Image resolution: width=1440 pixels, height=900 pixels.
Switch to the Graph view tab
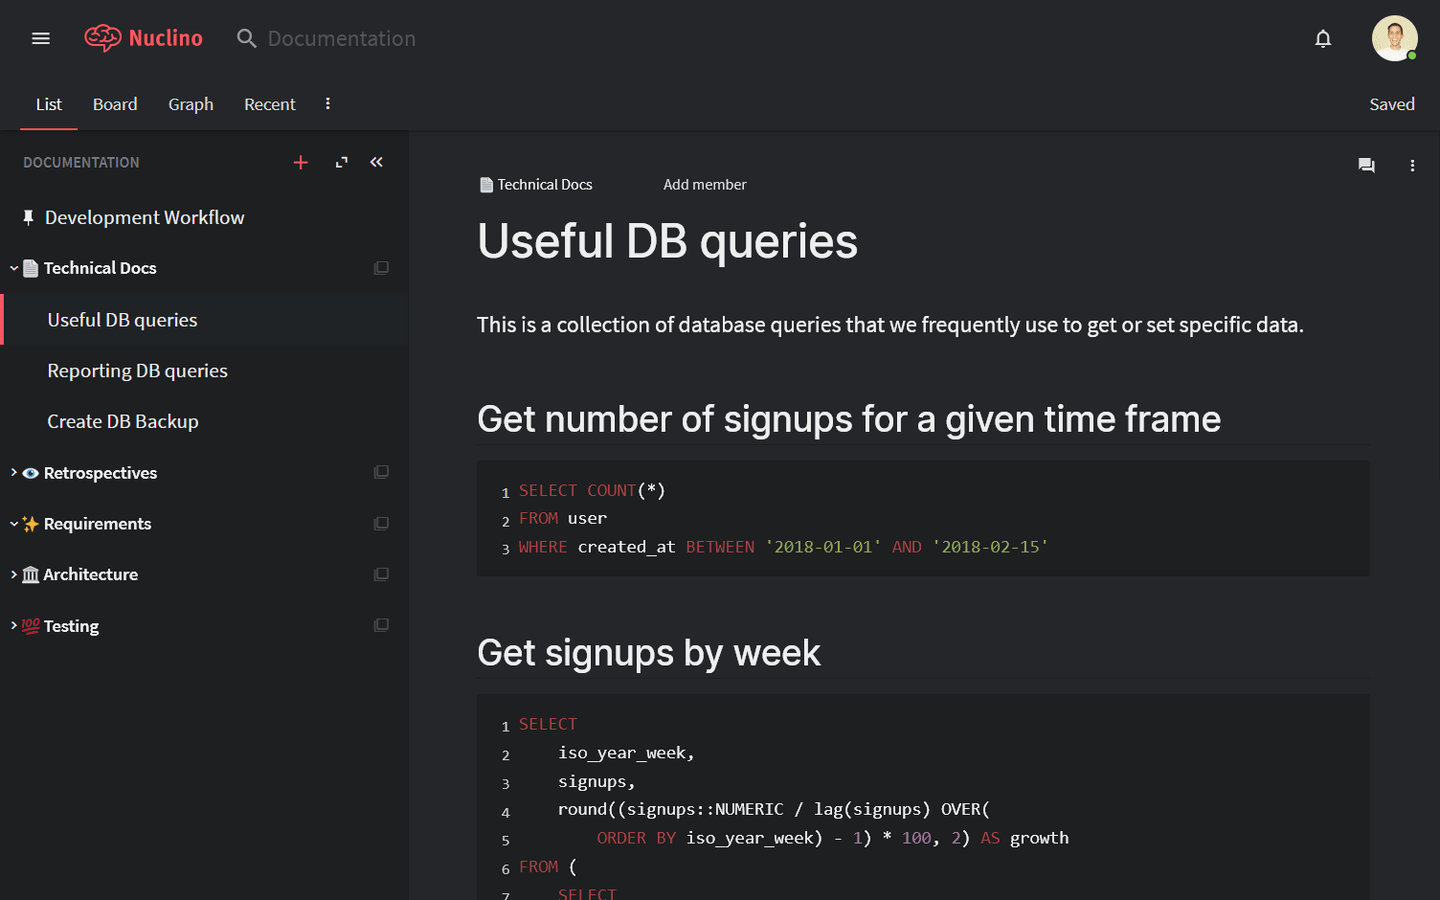190,104
